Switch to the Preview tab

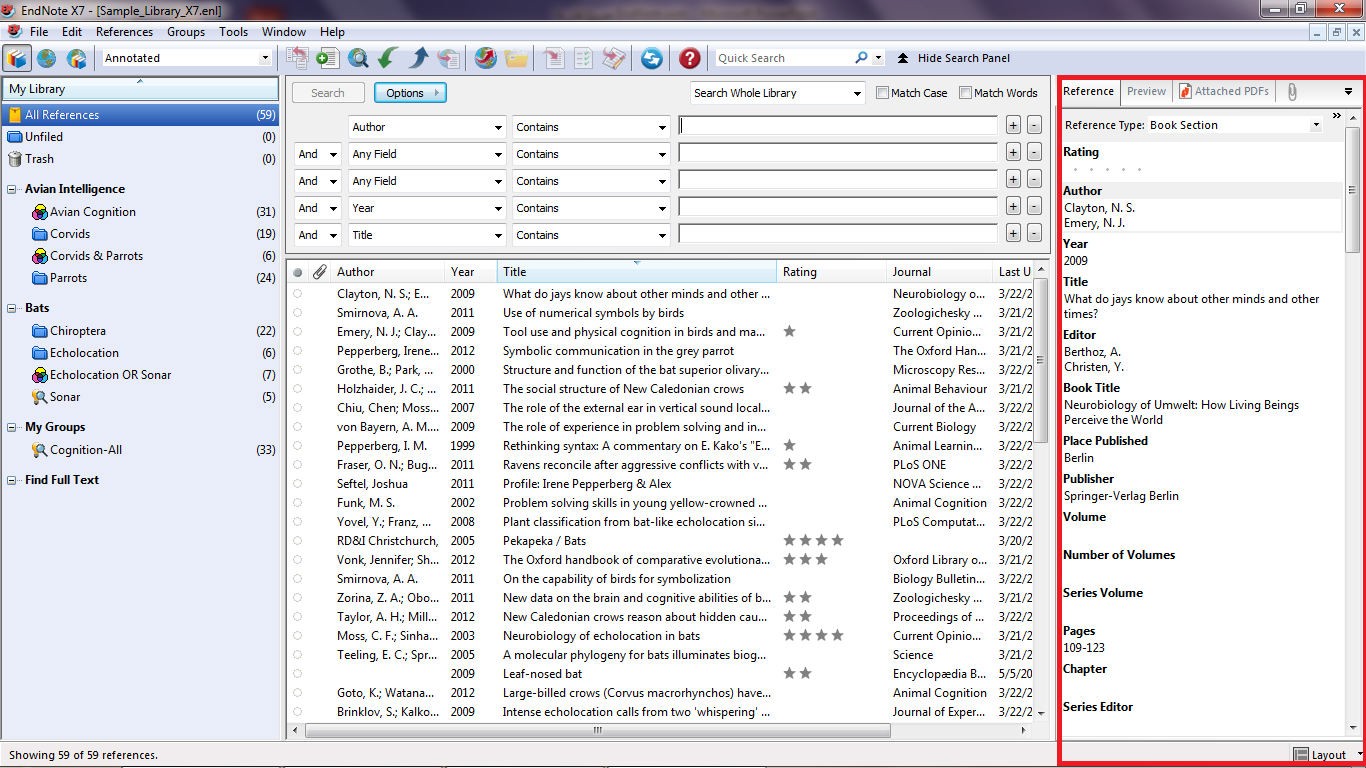[1146, 91]
